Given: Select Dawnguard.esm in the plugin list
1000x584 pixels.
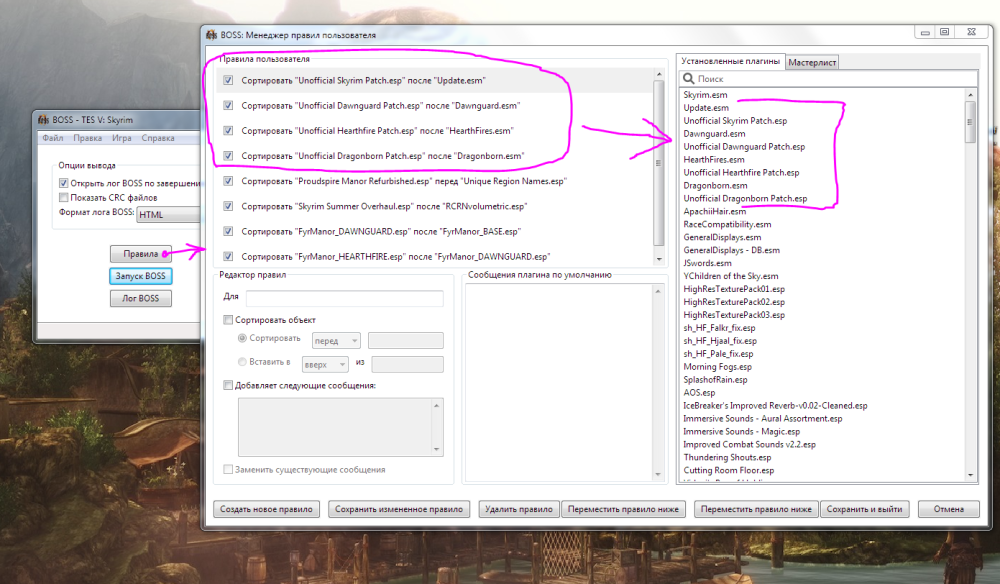Looking at the screenshot, I should (x=714, y=134).
